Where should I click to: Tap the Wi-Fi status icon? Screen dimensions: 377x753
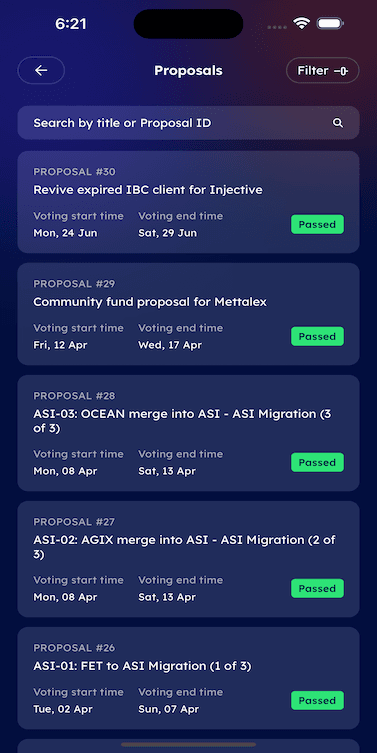302,23
